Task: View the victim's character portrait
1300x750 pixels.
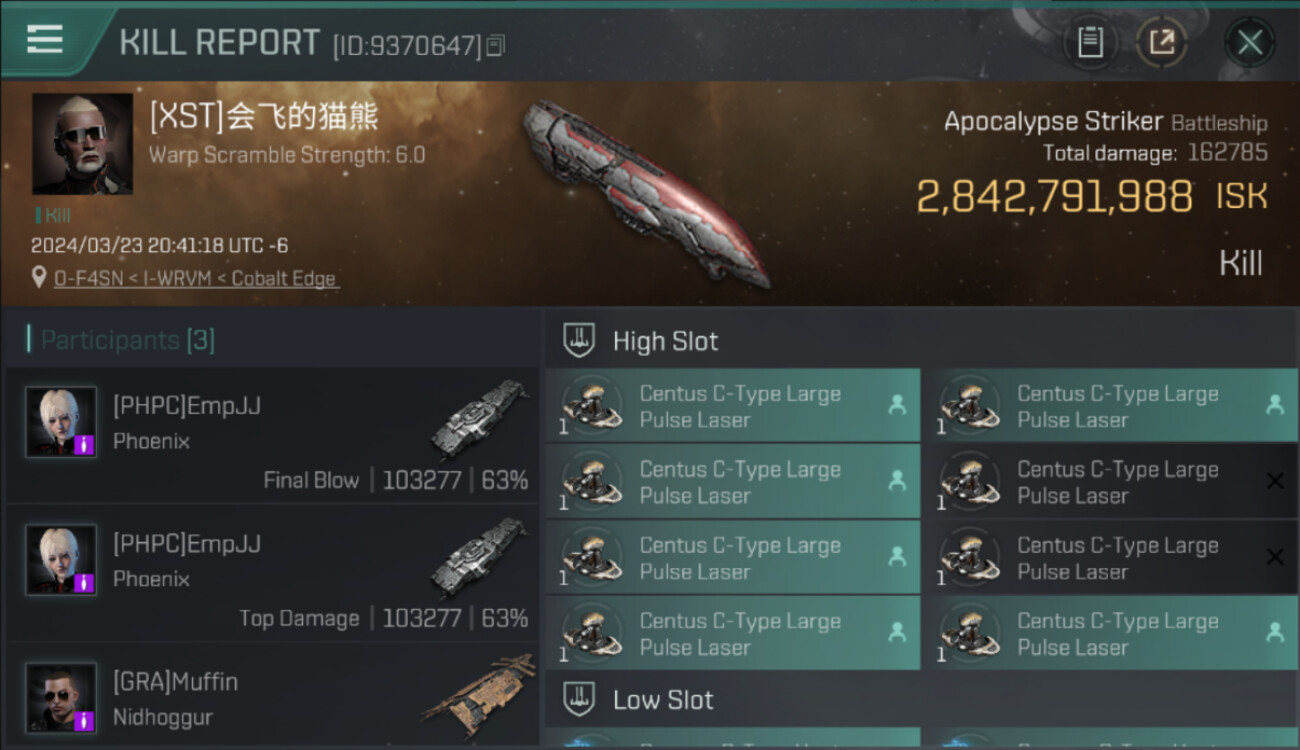Action: pyautogui.click(x=82, y=144)
